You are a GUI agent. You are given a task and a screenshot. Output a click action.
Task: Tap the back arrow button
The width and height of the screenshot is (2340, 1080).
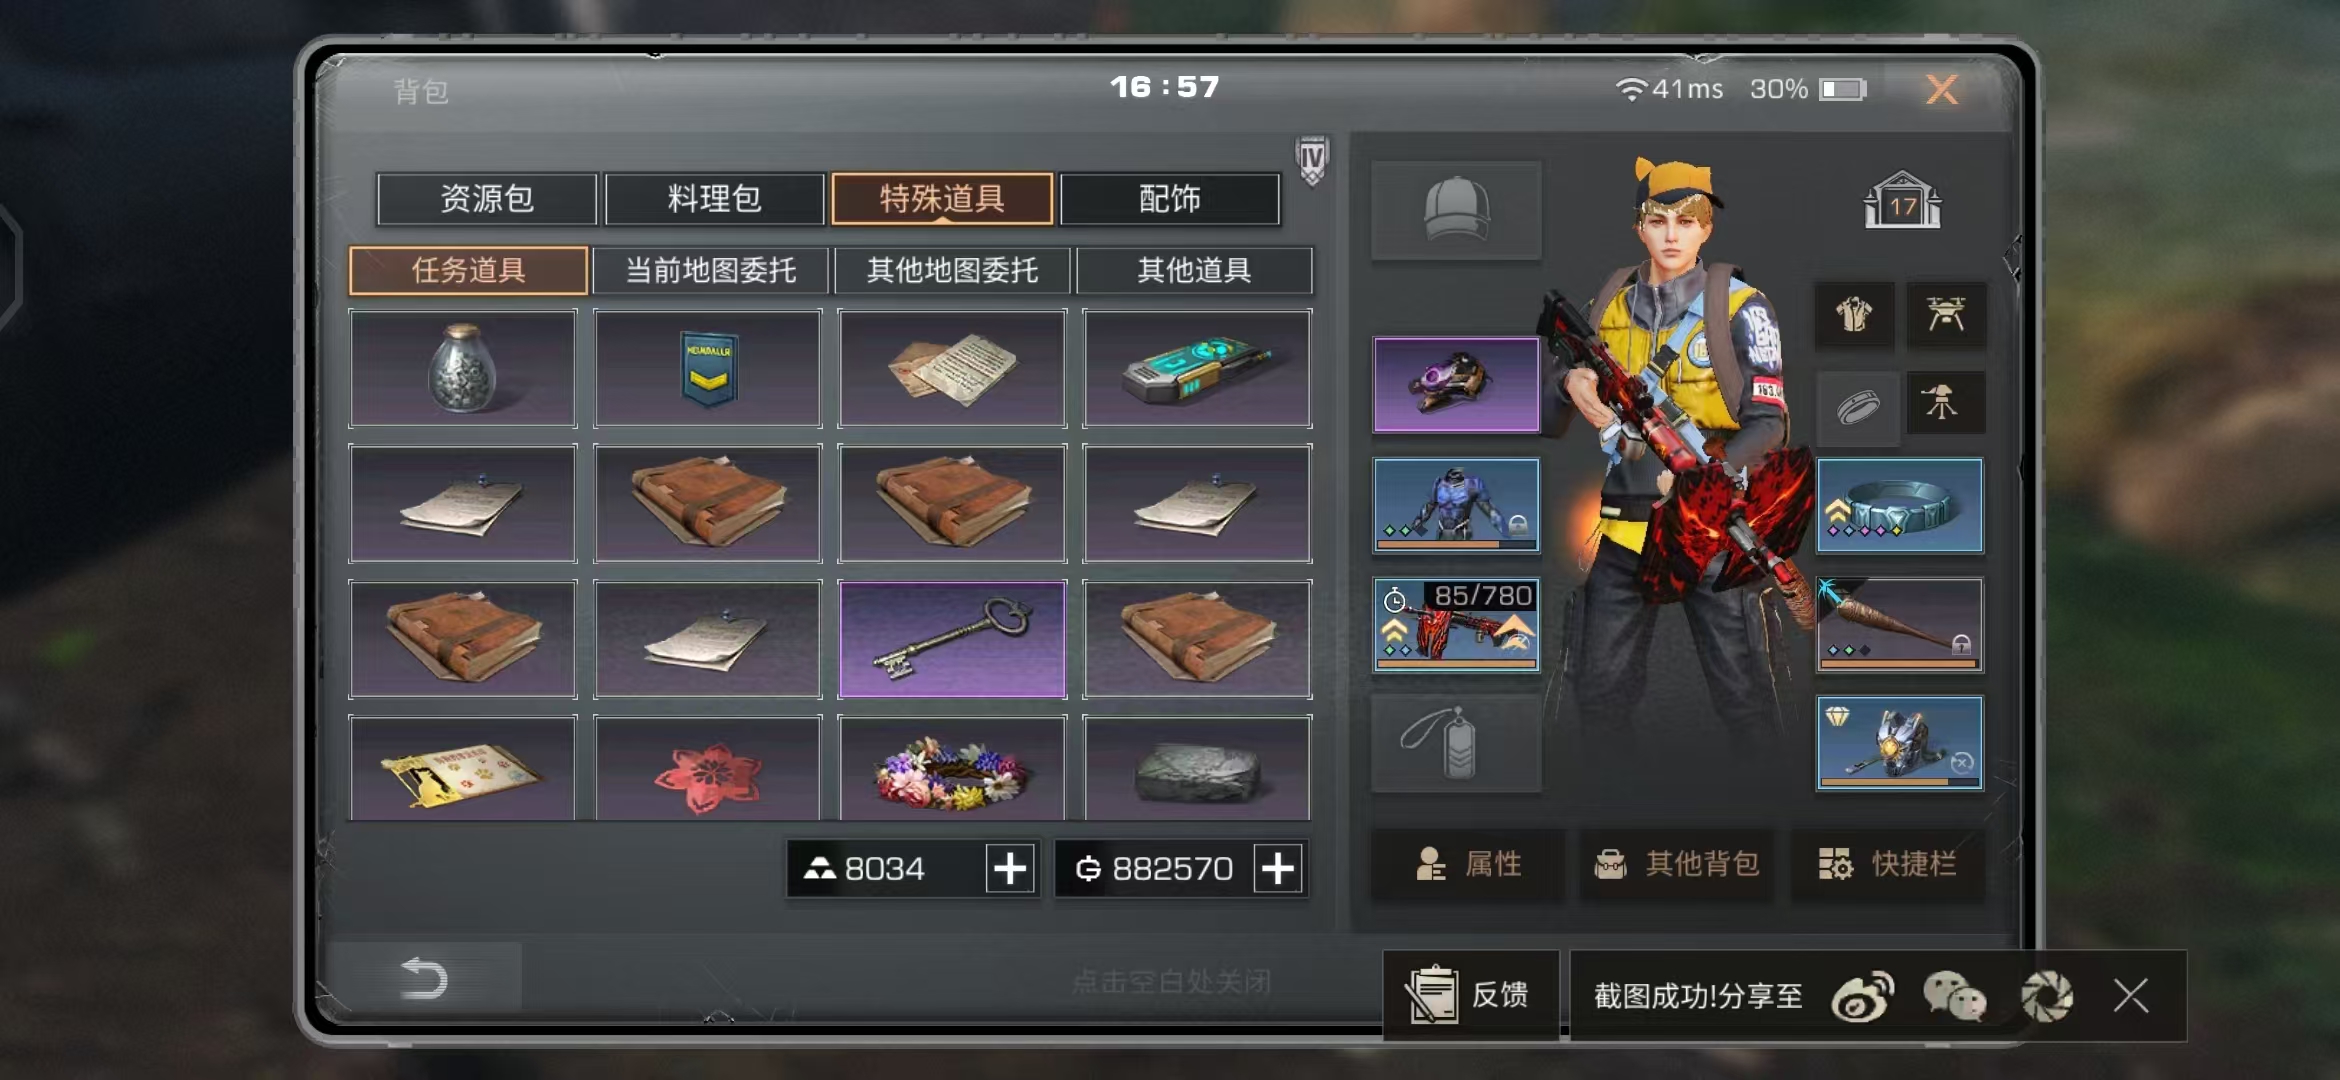423,977
